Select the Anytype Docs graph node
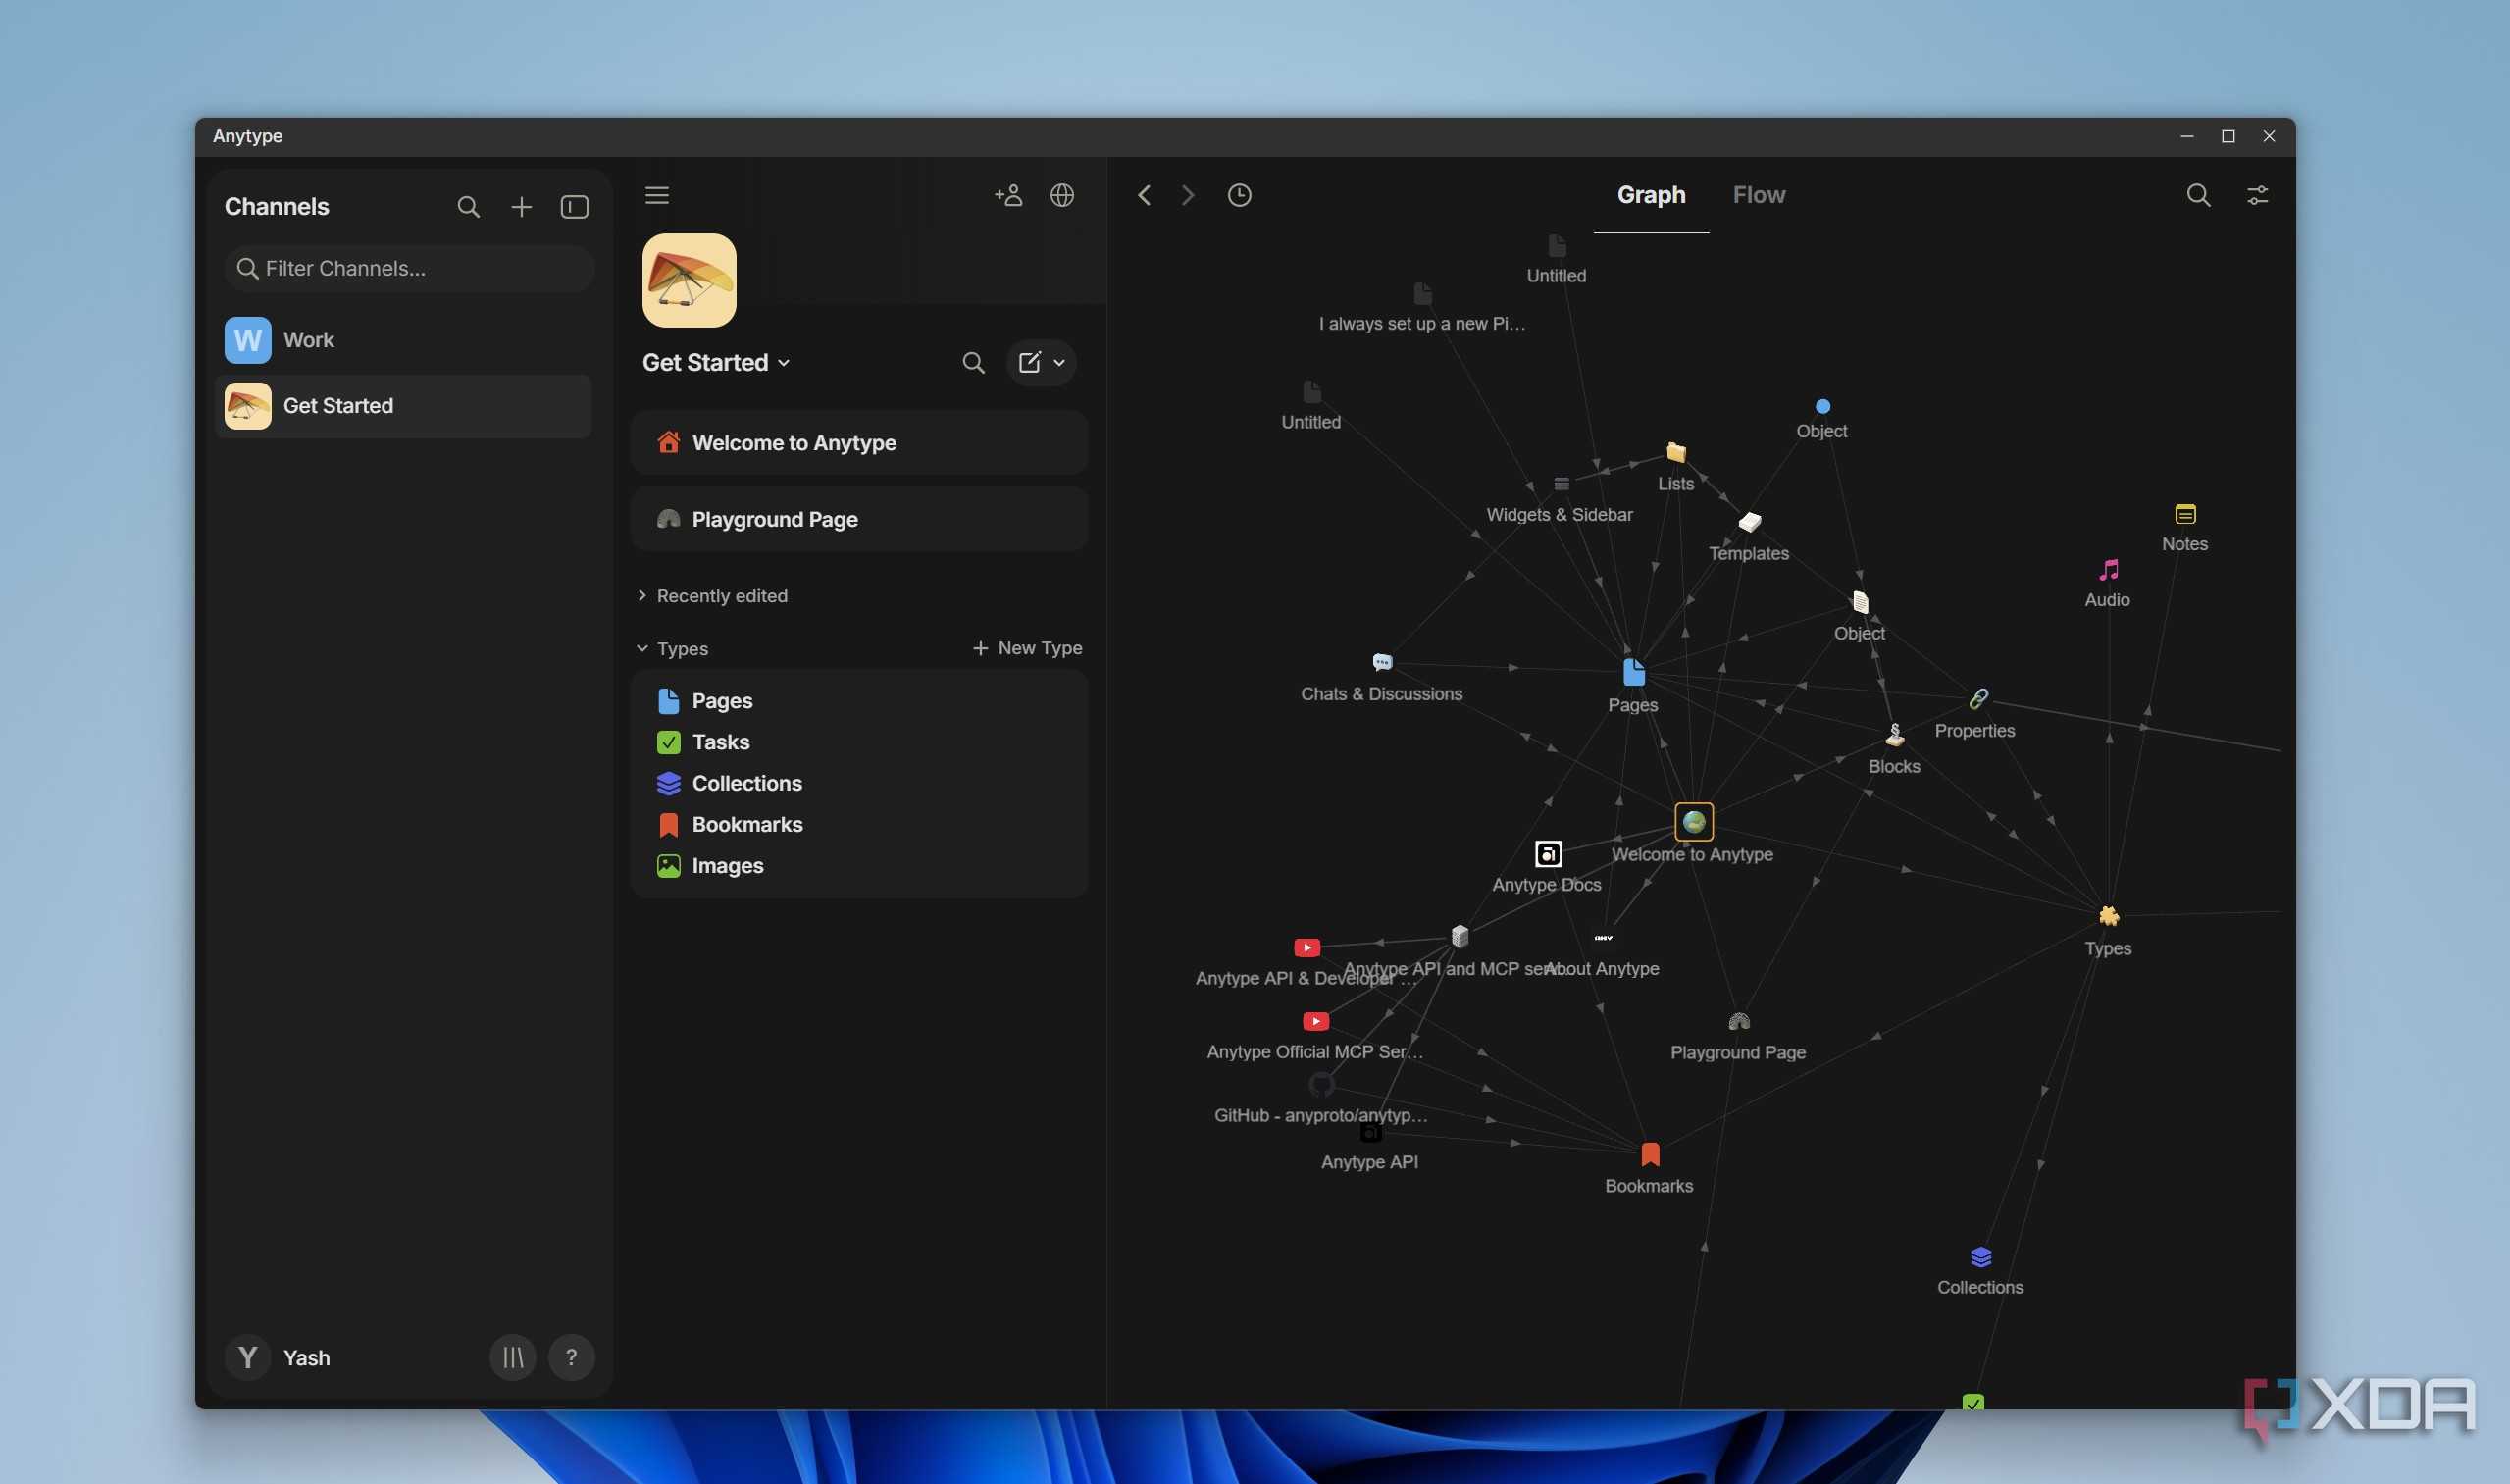Image resolution: width=2510 pixels, height=1484 pixels. point(1548,854)
